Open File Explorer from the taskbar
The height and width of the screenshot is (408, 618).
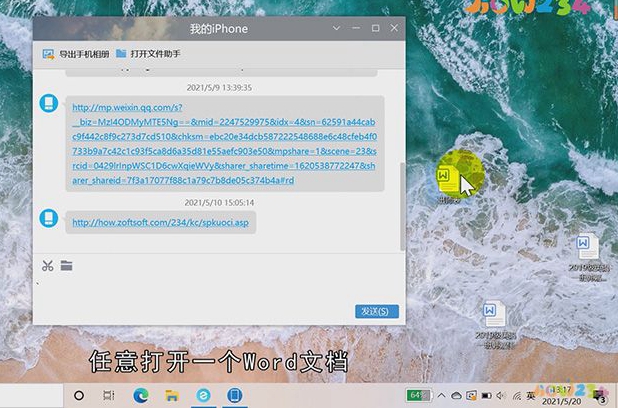(x=172, y=395)
